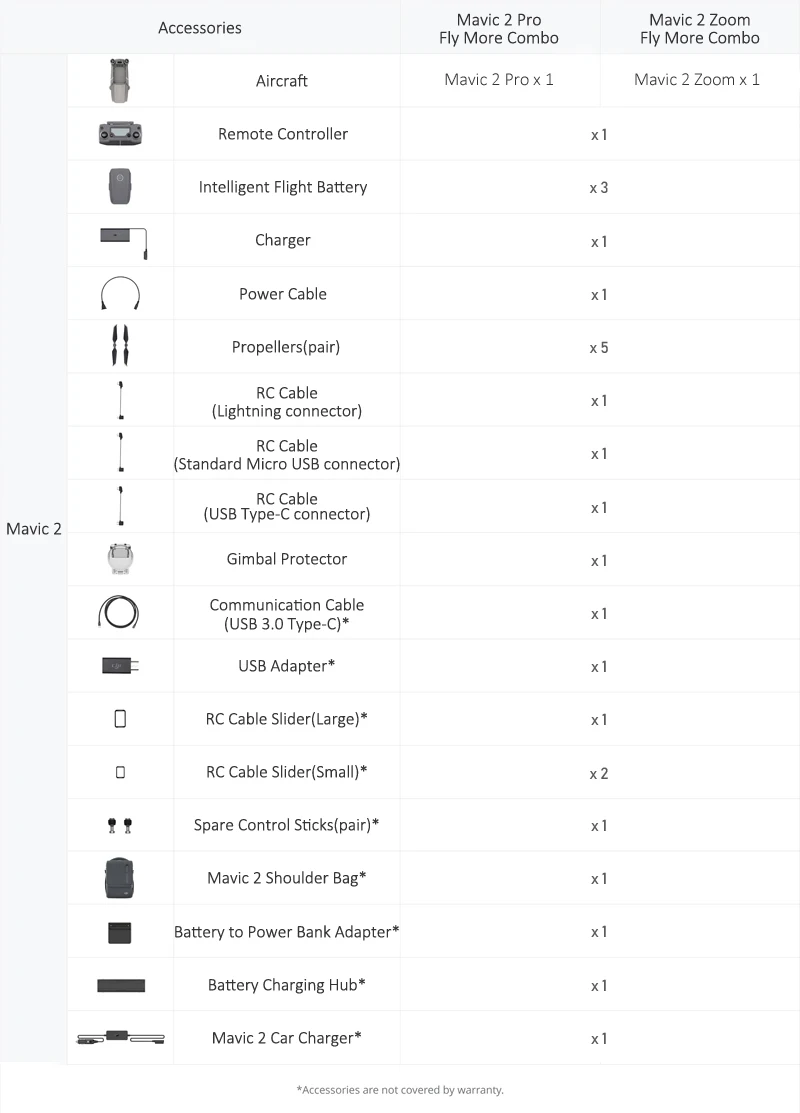Click the Remote Controller icon
800x1113 pixels.
120,133
